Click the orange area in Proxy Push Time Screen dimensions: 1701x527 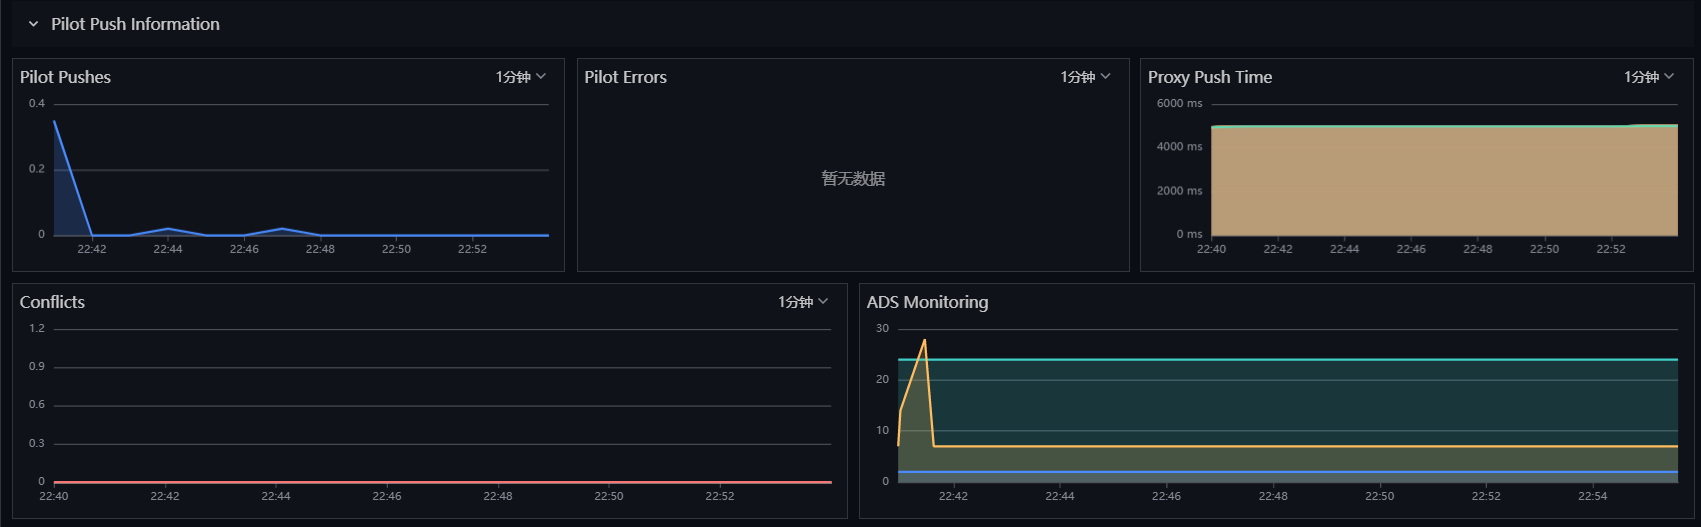[x=1444, y=181]
